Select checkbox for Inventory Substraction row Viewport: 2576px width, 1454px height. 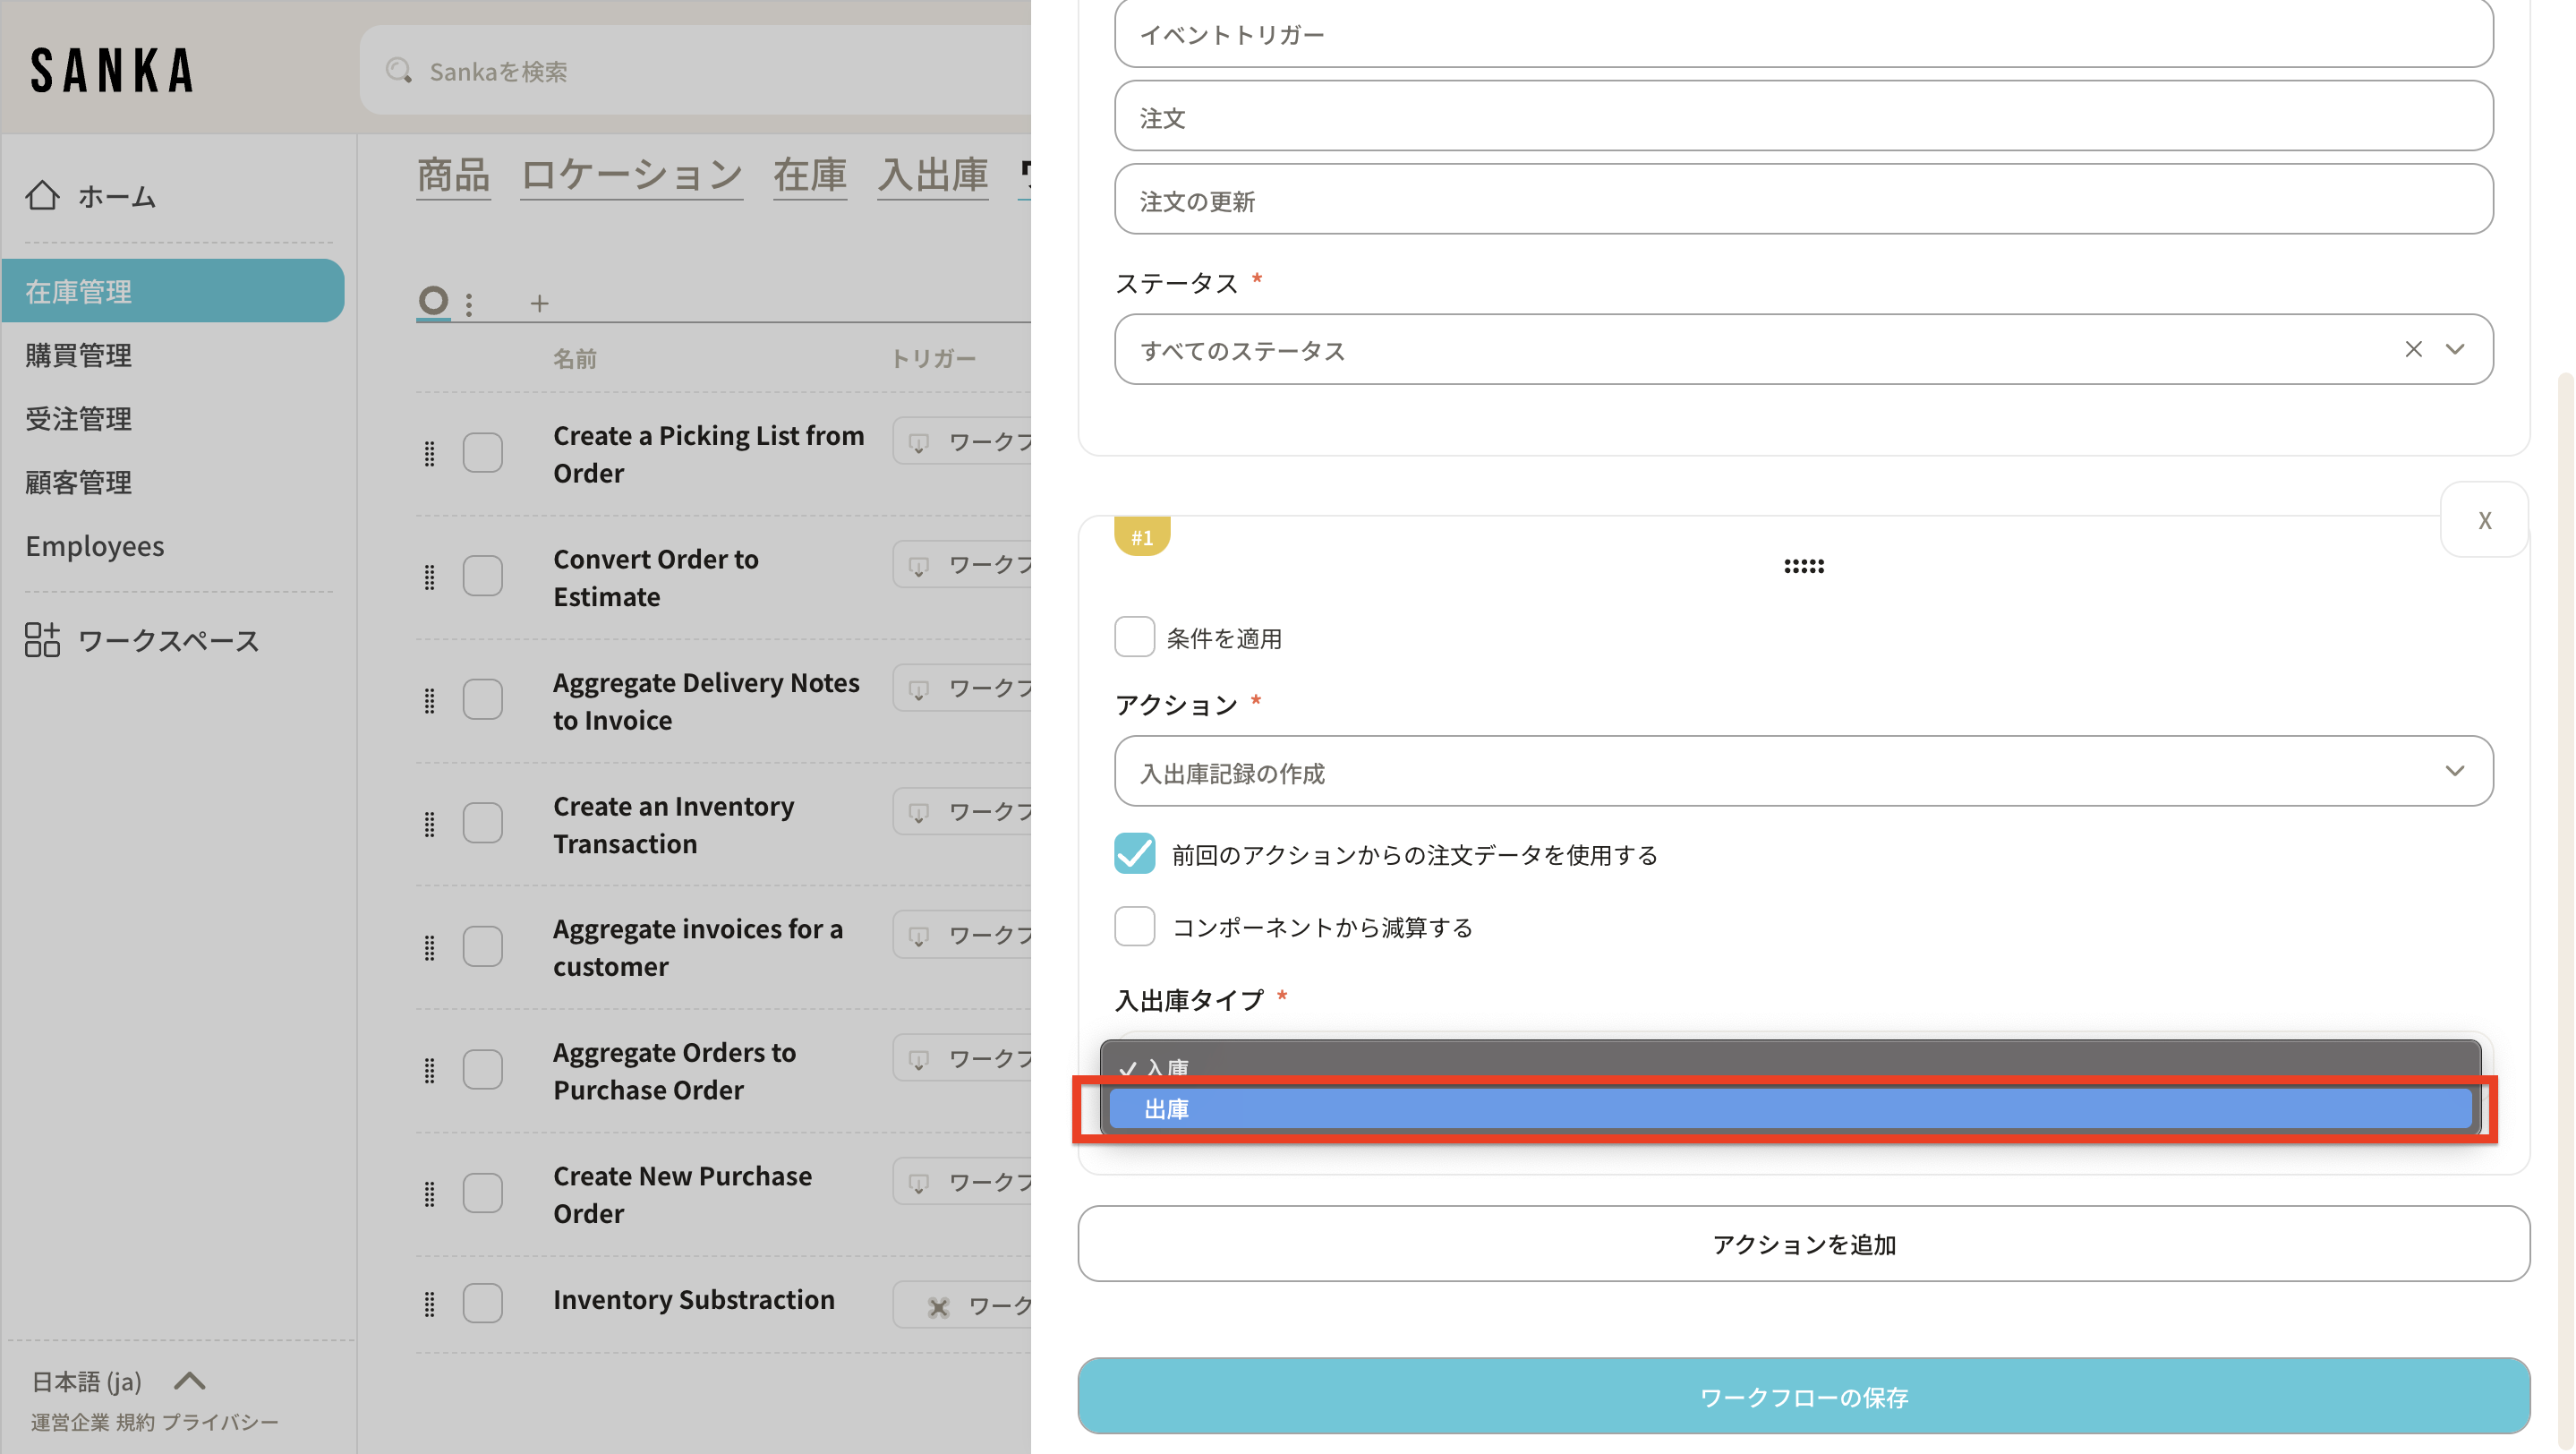pyautogui.click(x=483, y=1302)
